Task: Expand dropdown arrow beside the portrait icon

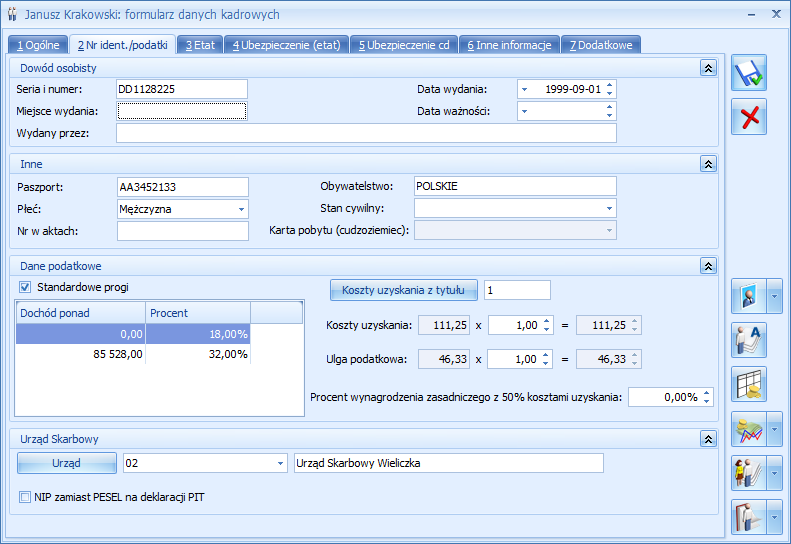Action: pyautogui.click(x=774, y=296)
